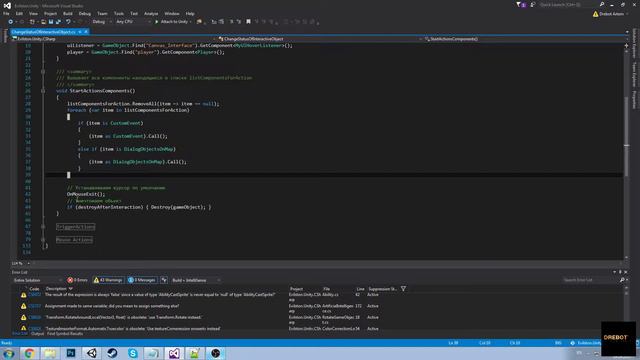Open the Window menu

tap(172, 13)
